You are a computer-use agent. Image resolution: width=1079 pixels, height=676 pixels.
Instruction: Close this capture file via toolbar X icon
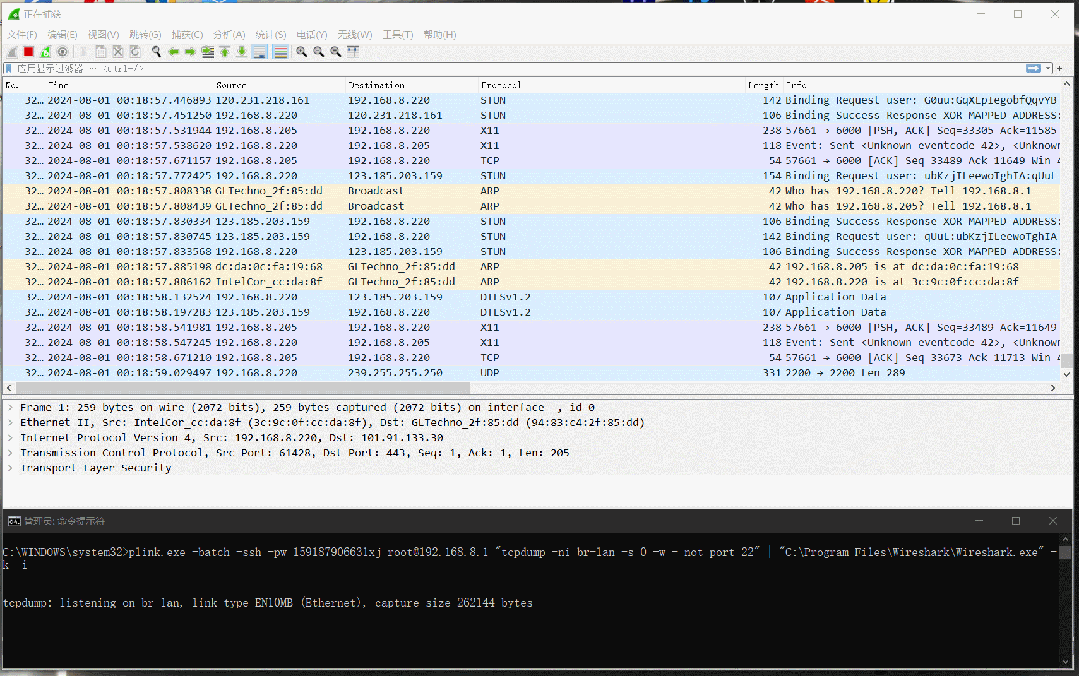click(118, 52)
